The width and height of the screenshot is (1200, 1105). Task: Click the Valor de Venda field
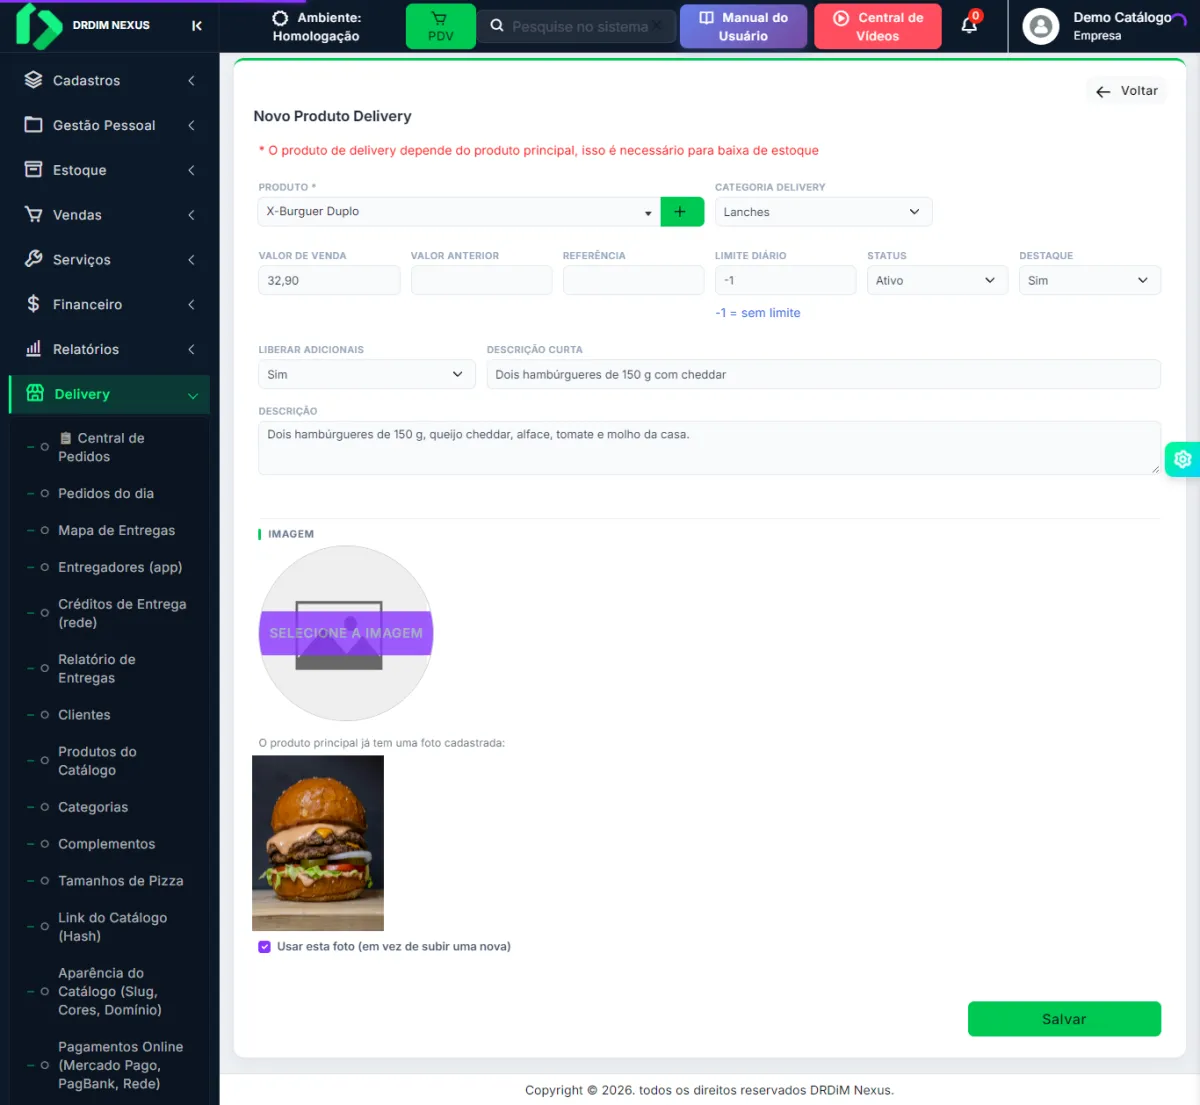click(329, 280)
